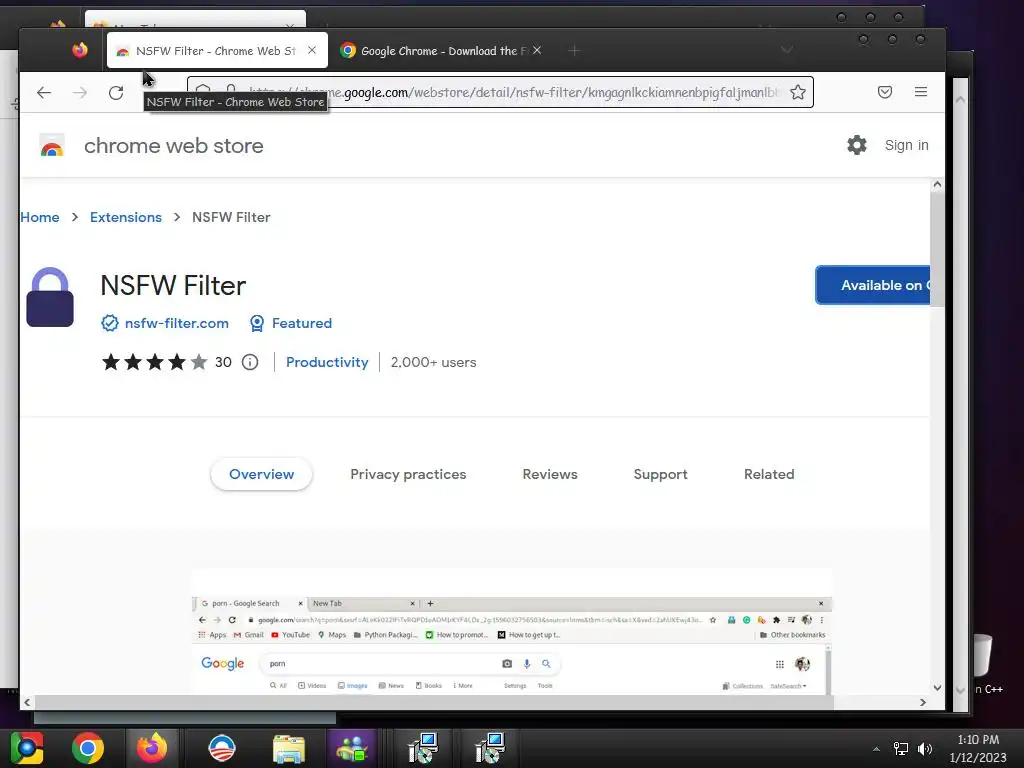Open the Reviews tab
Screen dimensions: 1024x768
(550, 474)
